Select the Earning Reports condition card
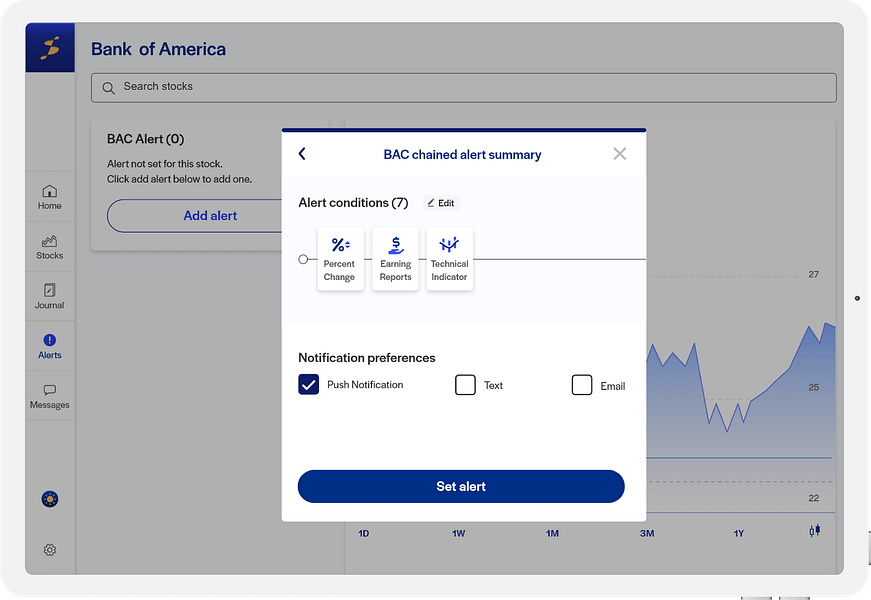Image resolution: width=871 pixels, height=600 pixels. 396,259
